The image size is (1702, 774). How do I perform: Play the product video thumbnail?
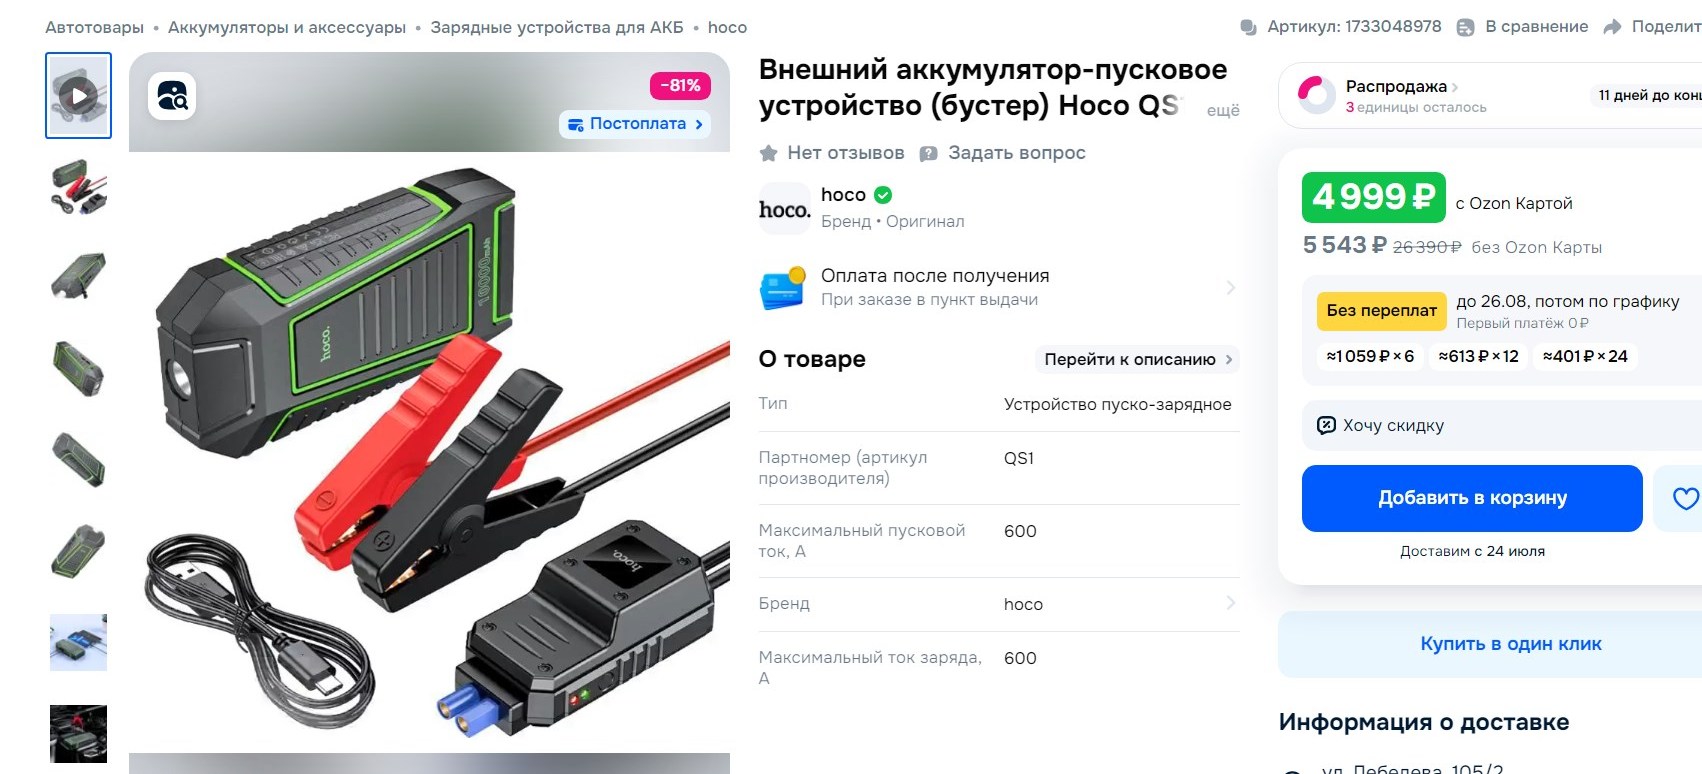tap(78, 96)
